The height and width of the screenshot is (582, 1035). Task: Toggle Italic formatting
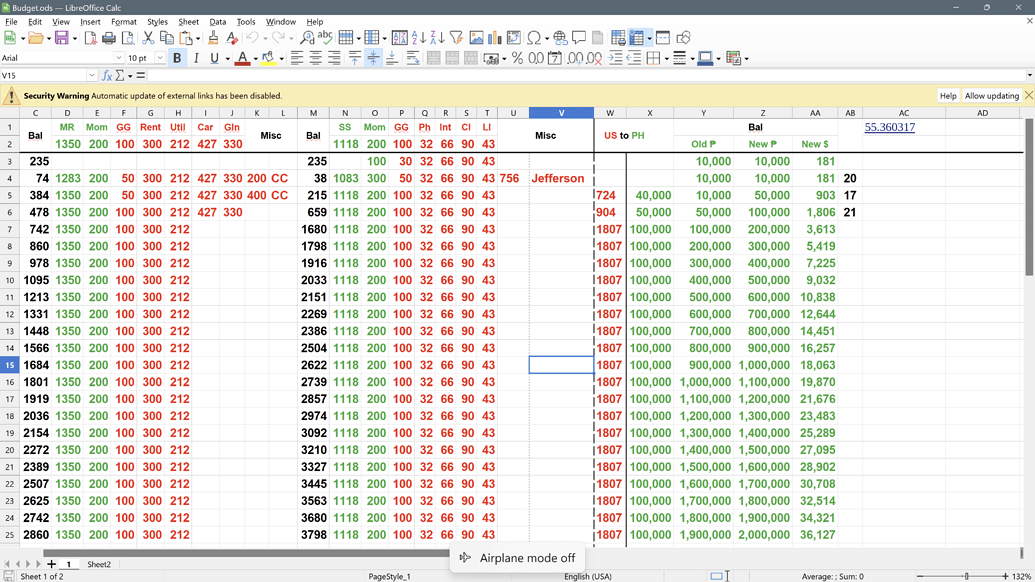pos(196,59)
